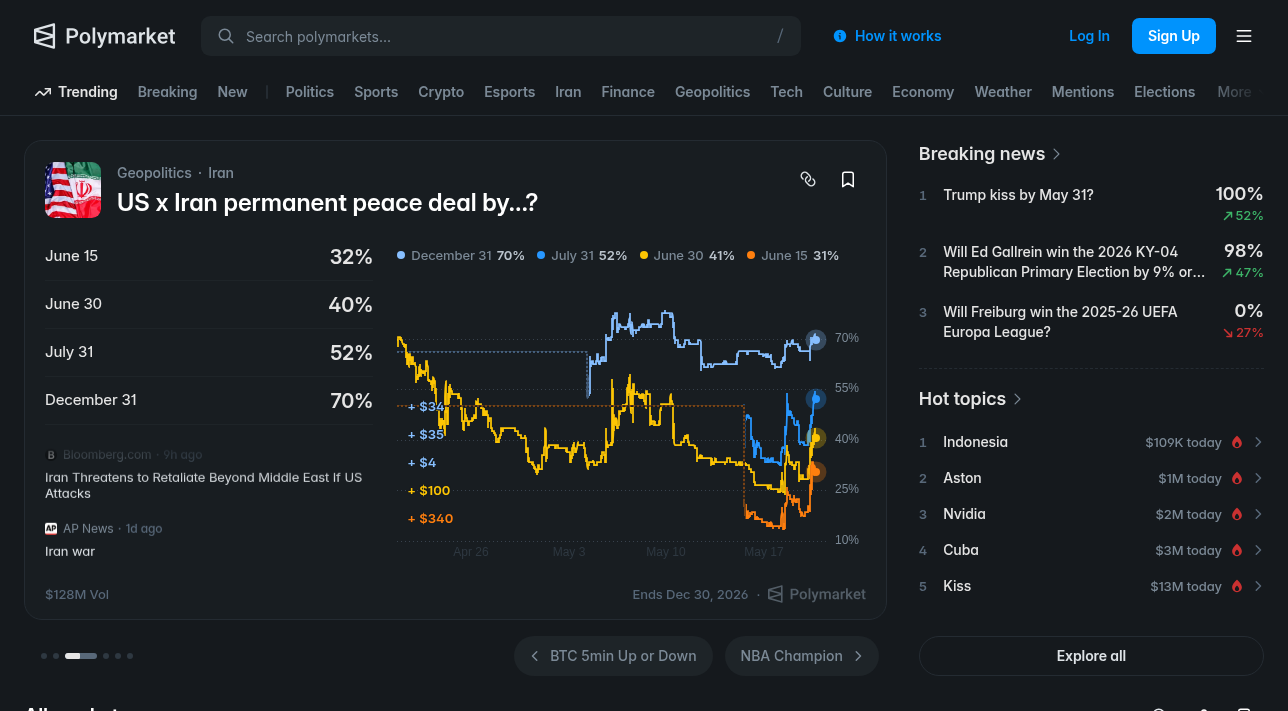The image size is (1288, 711).
Task: Focus the Search polymarkets field
Action: coord(501,36)
